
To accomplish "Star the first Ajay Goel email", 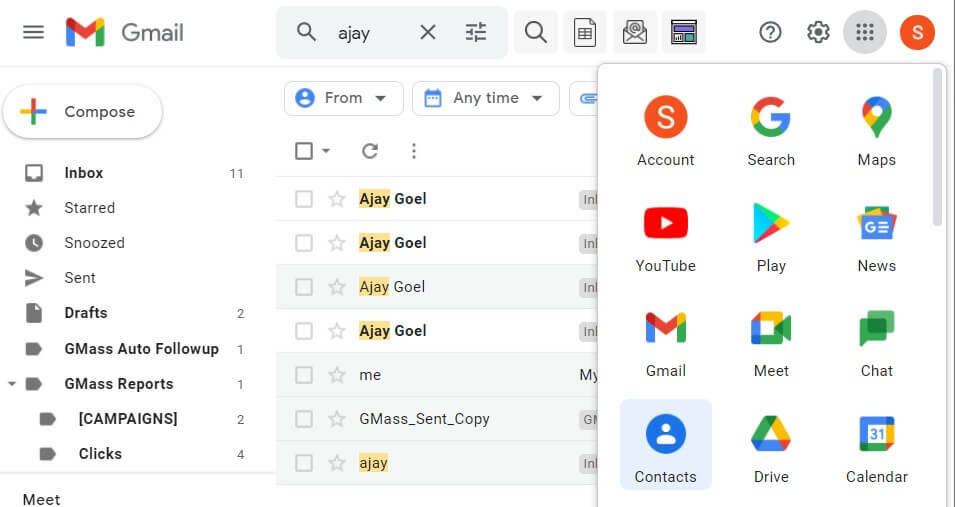I will [337, 199].
